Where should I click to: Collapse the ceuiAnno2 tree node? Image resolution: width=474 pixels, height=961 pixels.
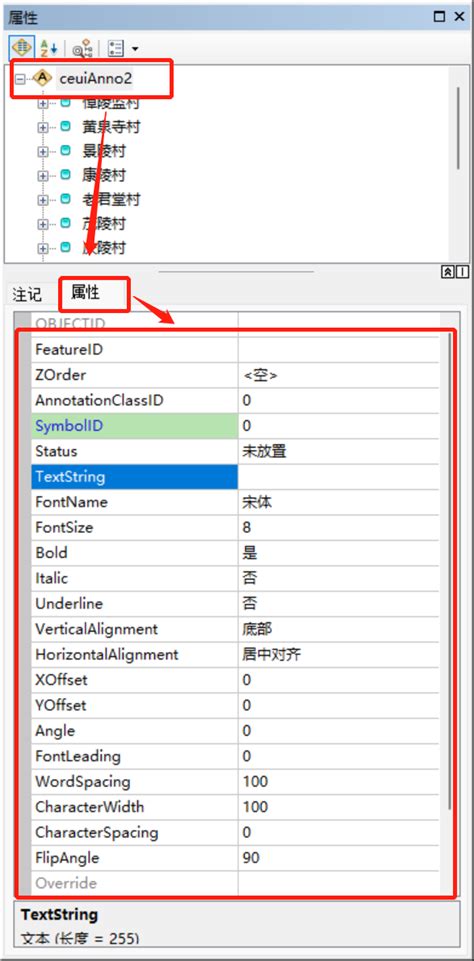(x=20, y=79)
